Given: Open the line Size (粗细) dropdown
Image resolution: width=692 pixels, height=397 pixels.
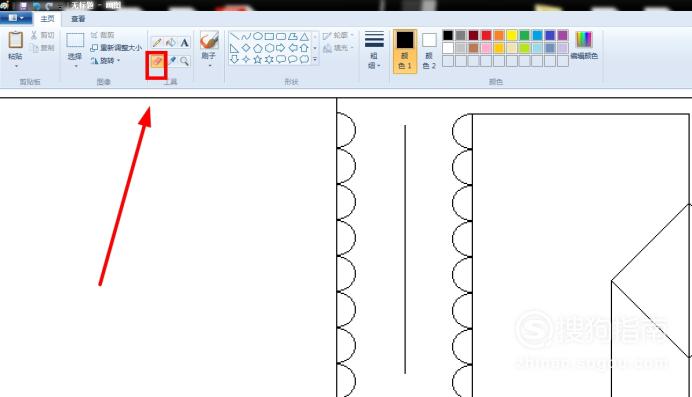Looking at the screenshot, I should coord(374,50).
